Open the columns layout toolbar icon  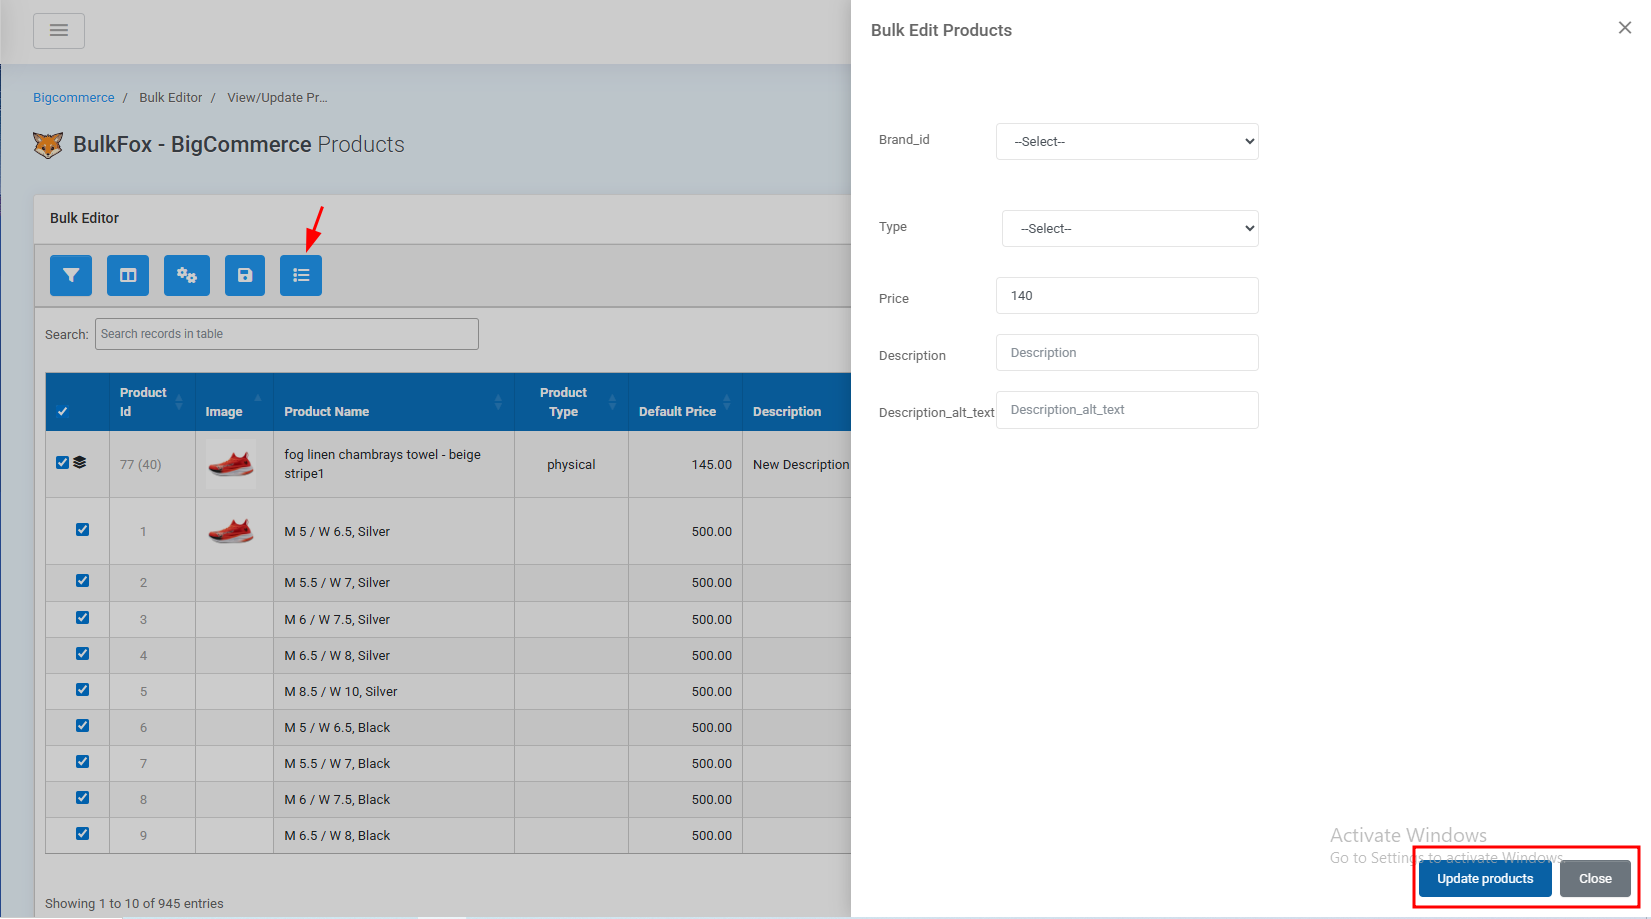pos(128,275)
